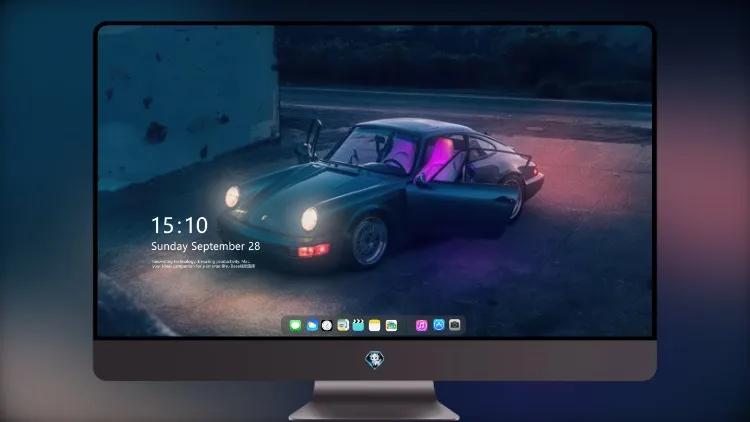
Task: Open the Weather app in dock
Action: 312,325
